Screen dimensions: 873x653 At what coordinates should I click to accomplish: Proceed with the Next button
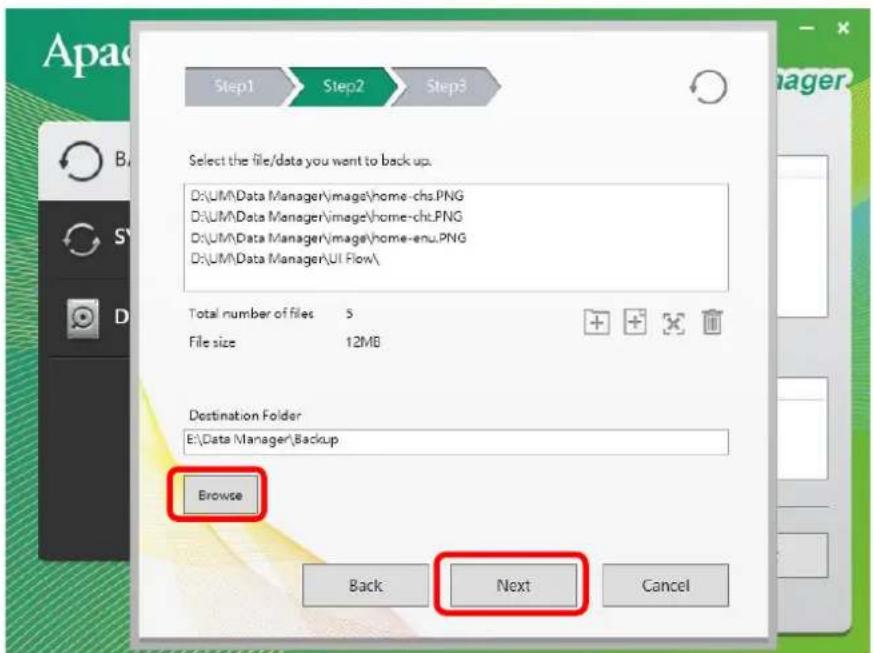click(x=513, y=585)
